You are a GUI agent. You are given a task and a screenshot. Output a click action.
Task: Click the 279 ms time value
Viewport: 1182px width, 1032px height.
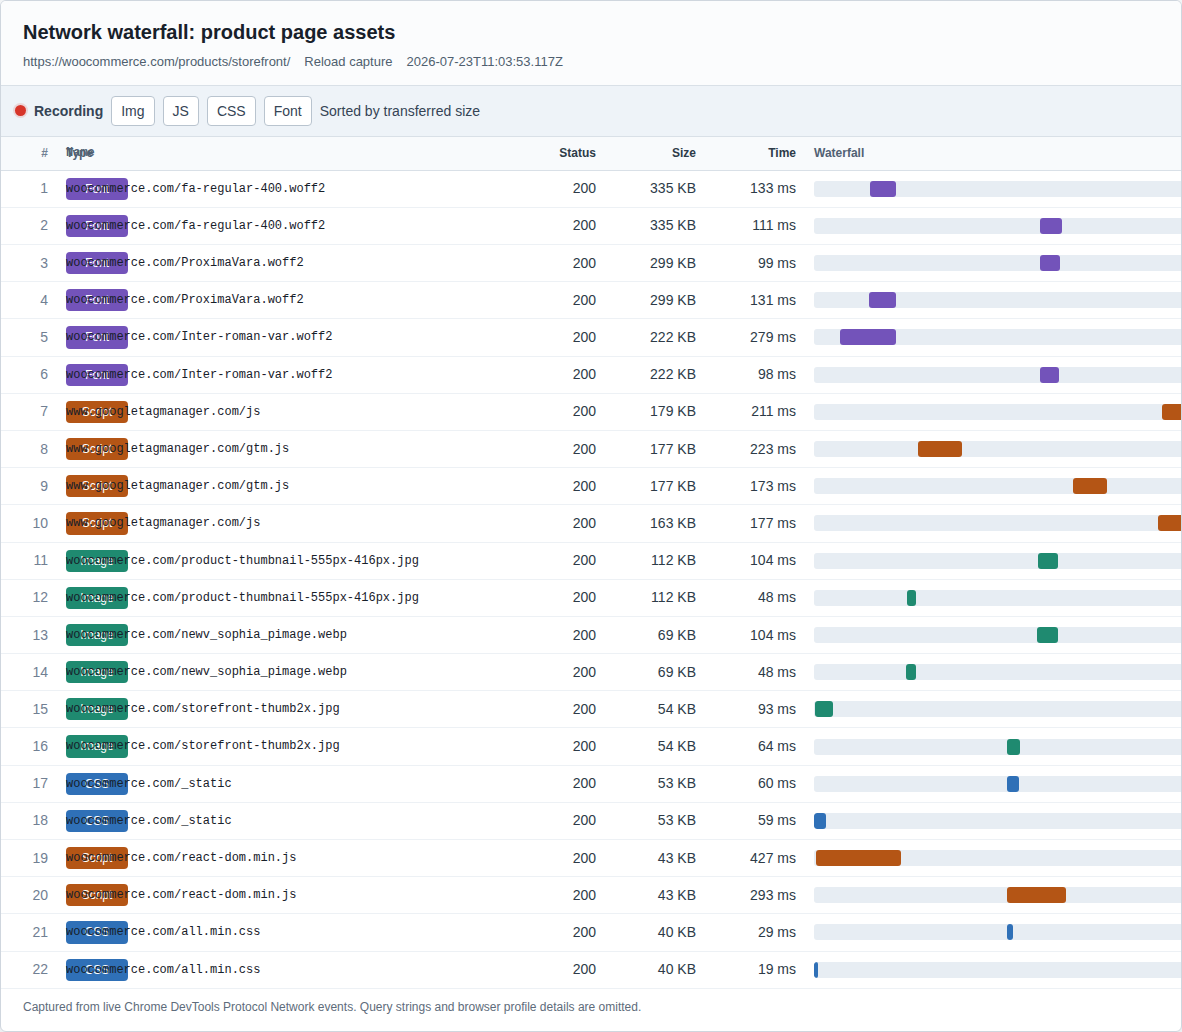(x=773, y=337)
